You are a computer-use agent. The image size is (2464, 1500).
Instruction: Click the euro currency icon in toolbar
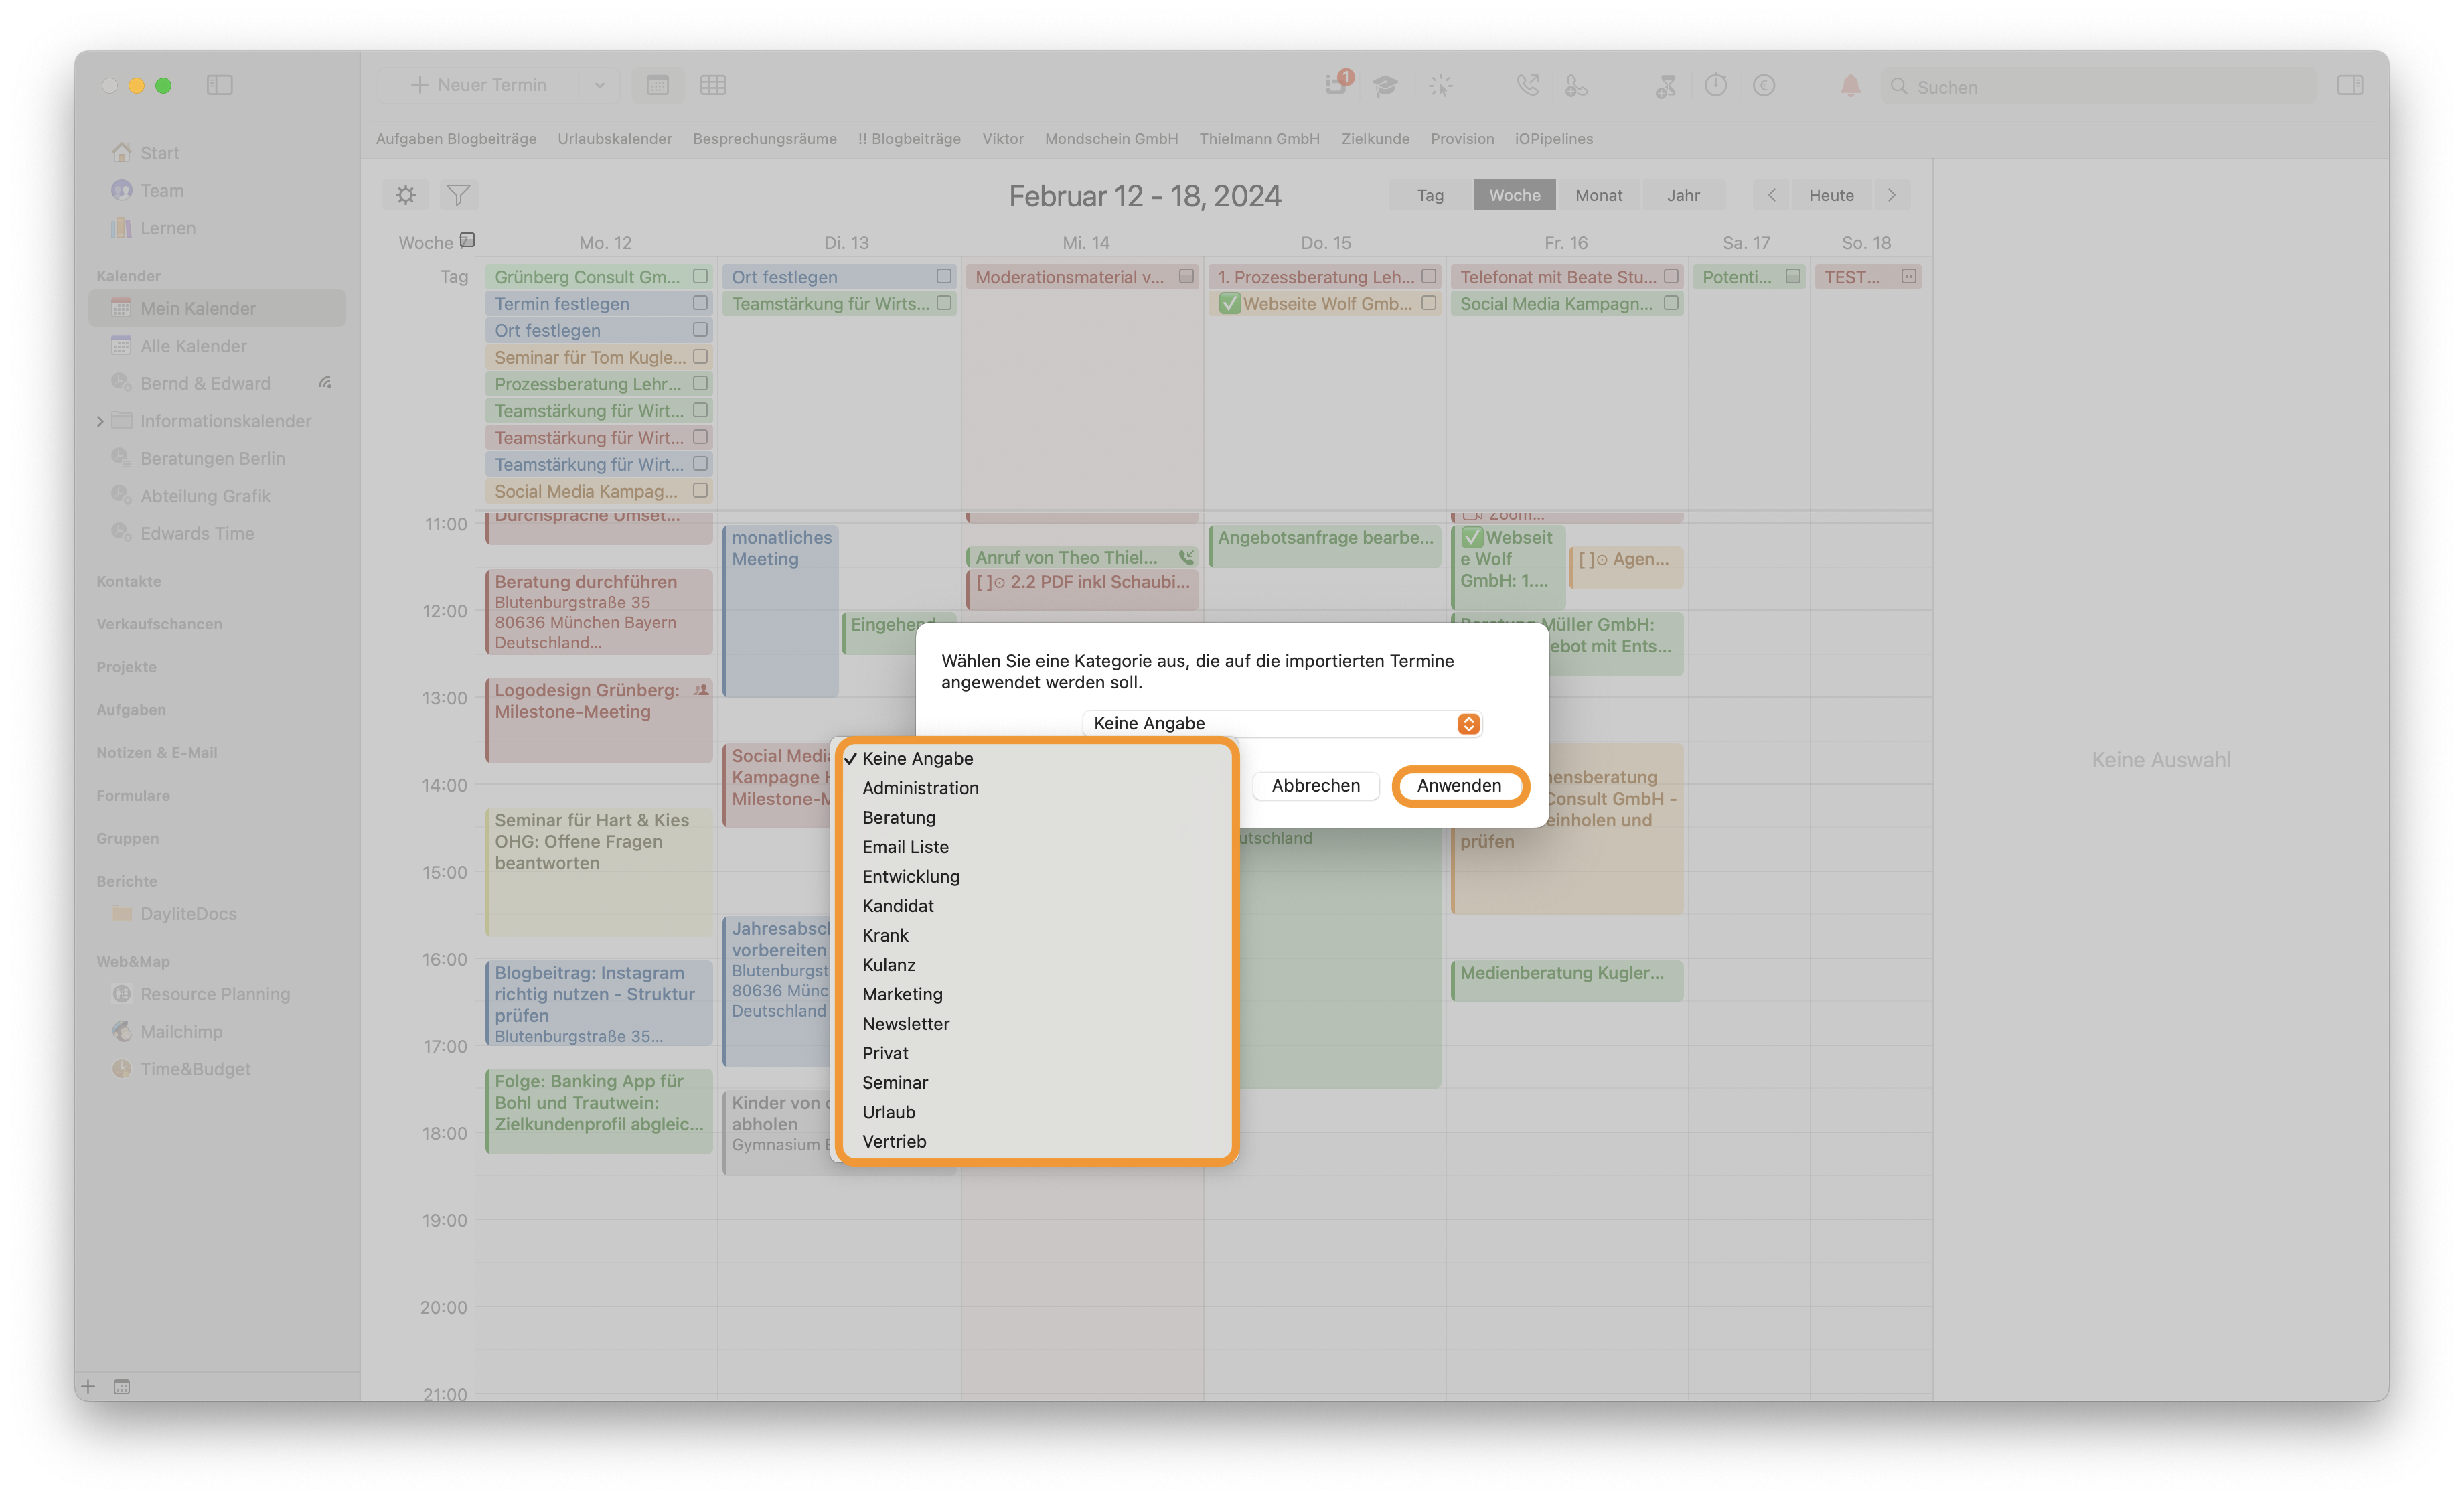click(x=1764, y=86)
